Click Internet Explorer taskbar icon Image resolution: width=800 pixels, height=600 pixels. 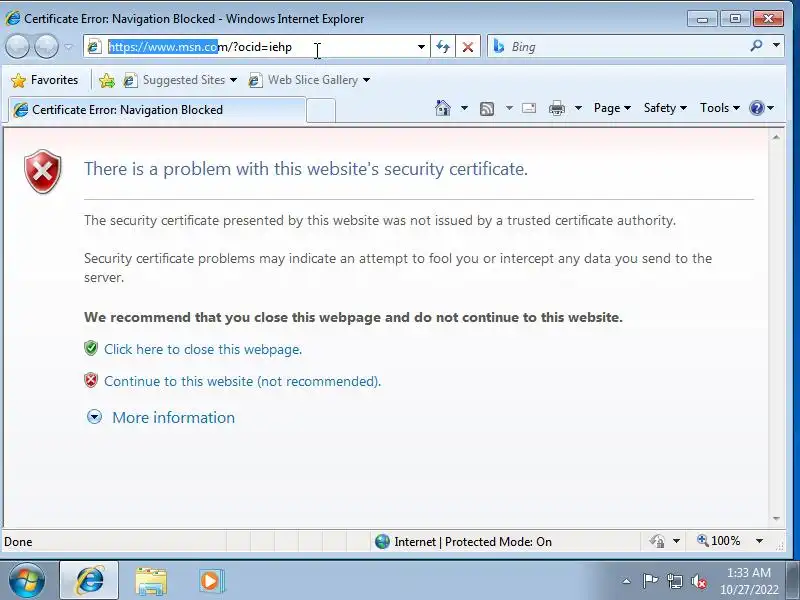[x=89, y=581]
